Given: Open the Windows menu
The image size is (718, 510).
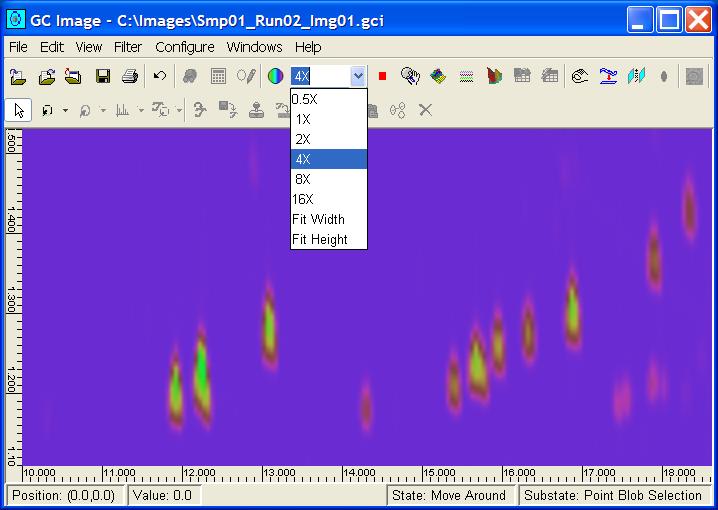Looking at the screenshot, I should [254, 47].
